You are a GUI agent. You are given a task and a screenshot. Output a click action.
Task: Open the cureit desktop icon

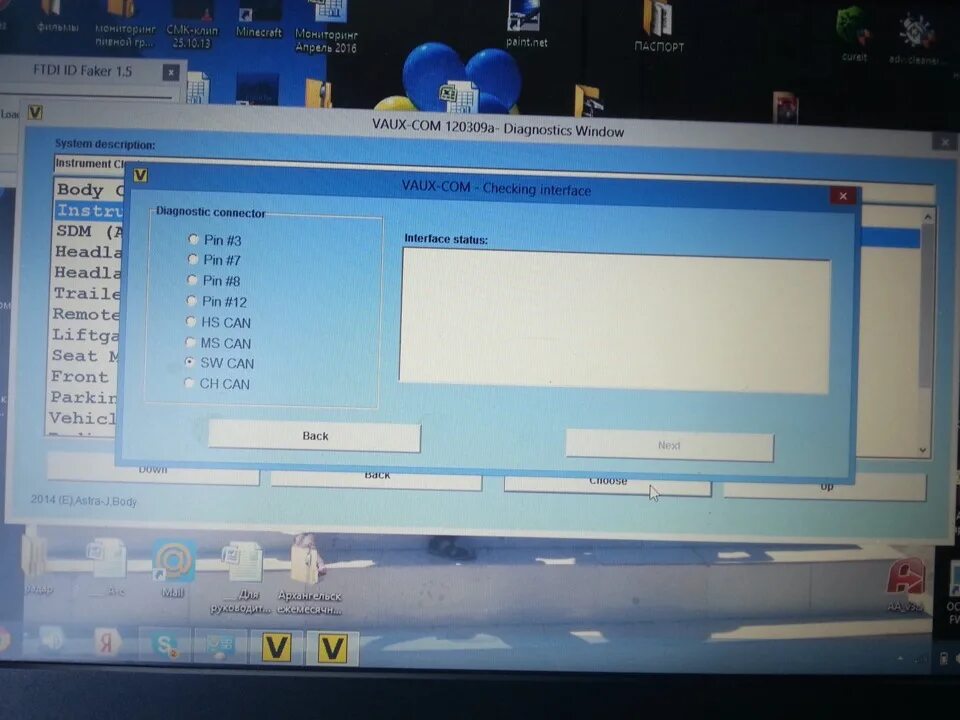(x=853, y=34)
